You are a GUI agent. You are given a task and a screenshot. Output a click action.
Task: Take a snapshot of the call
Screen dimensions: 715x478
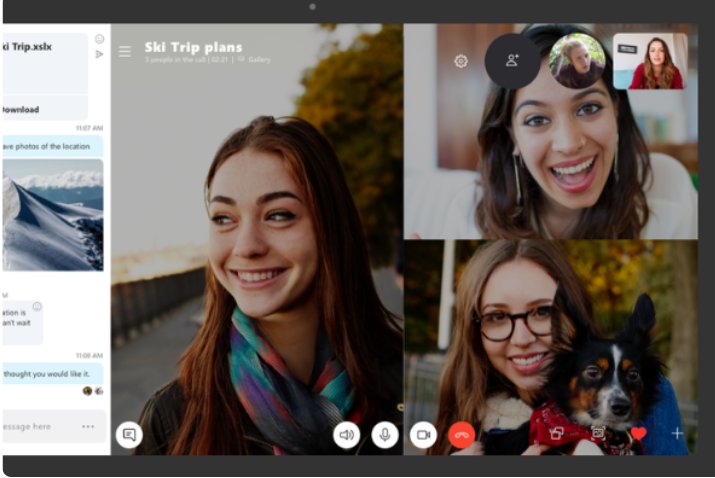point(598,434)
